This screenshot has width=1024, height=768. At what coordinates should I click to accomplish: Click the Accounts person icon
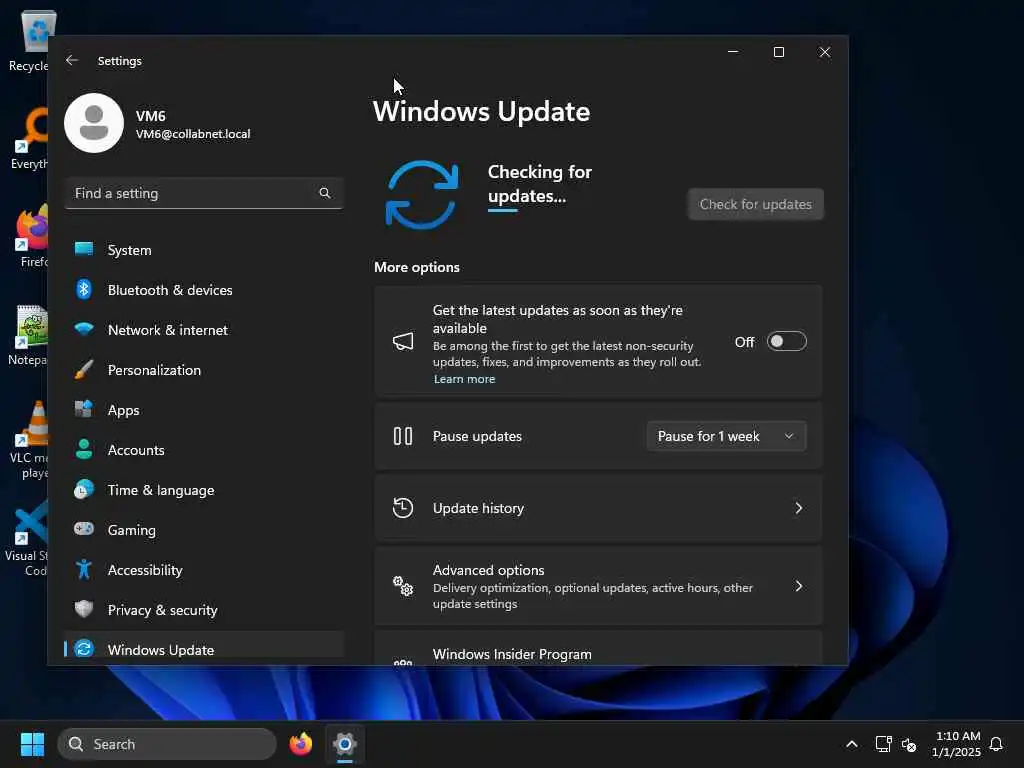(x=84, y=449)
